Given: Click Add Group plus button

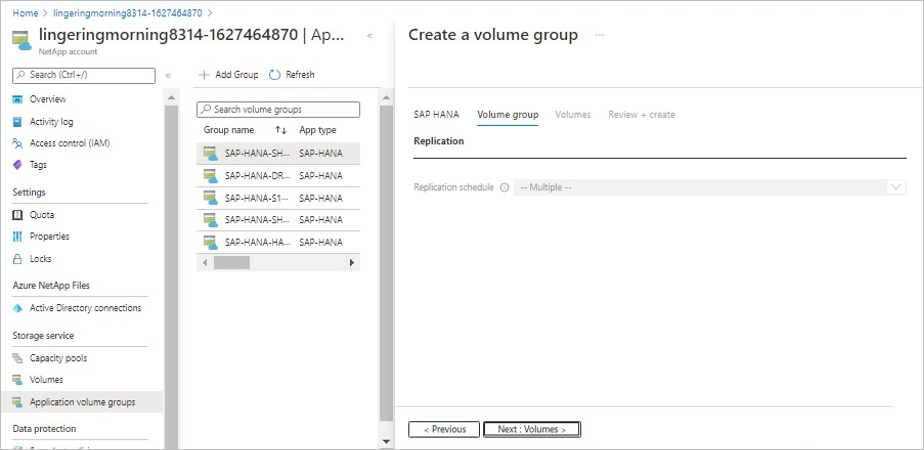Looking at the screenshot, I should coord(204,75).
